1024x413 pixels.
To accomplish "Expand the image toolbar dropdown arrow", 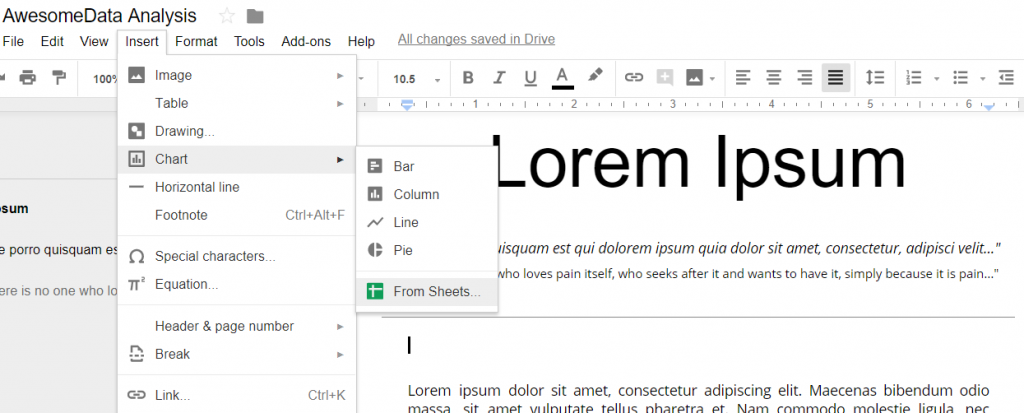I will pos(712,79).
